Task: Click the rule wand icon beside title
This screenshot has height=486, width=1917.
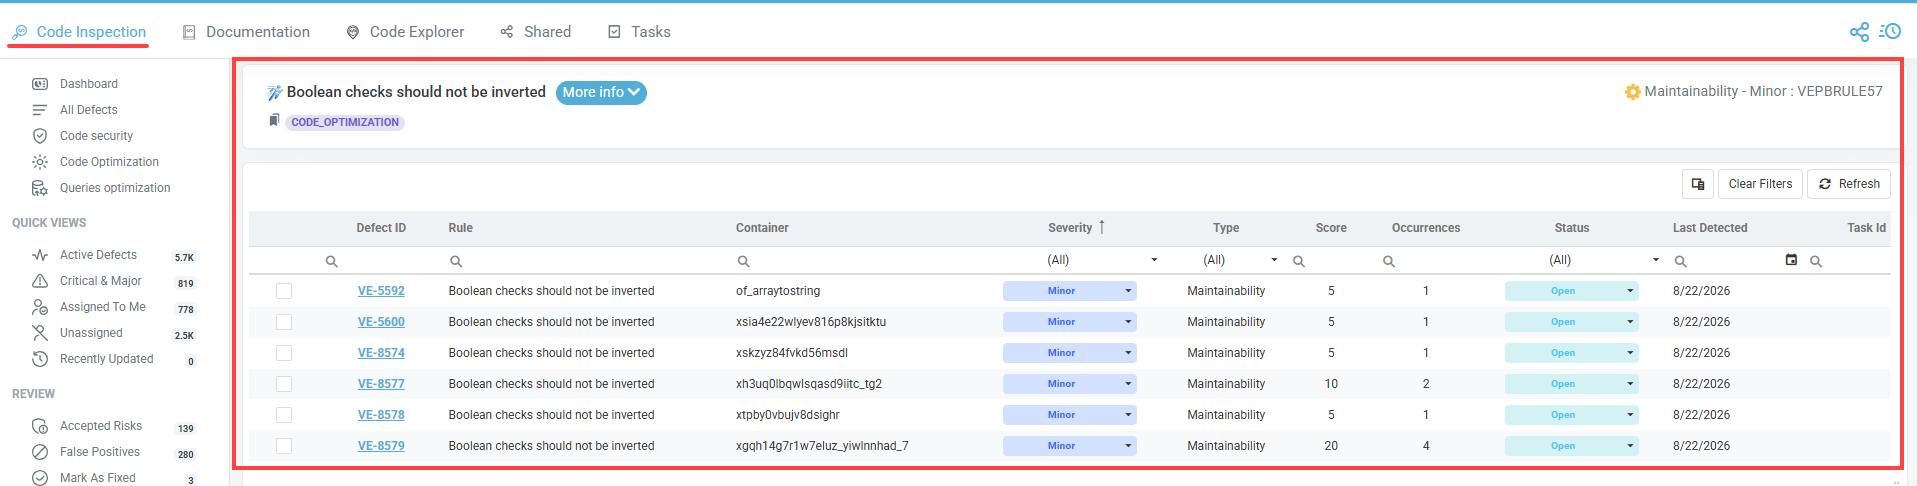Action: point(274,93)
